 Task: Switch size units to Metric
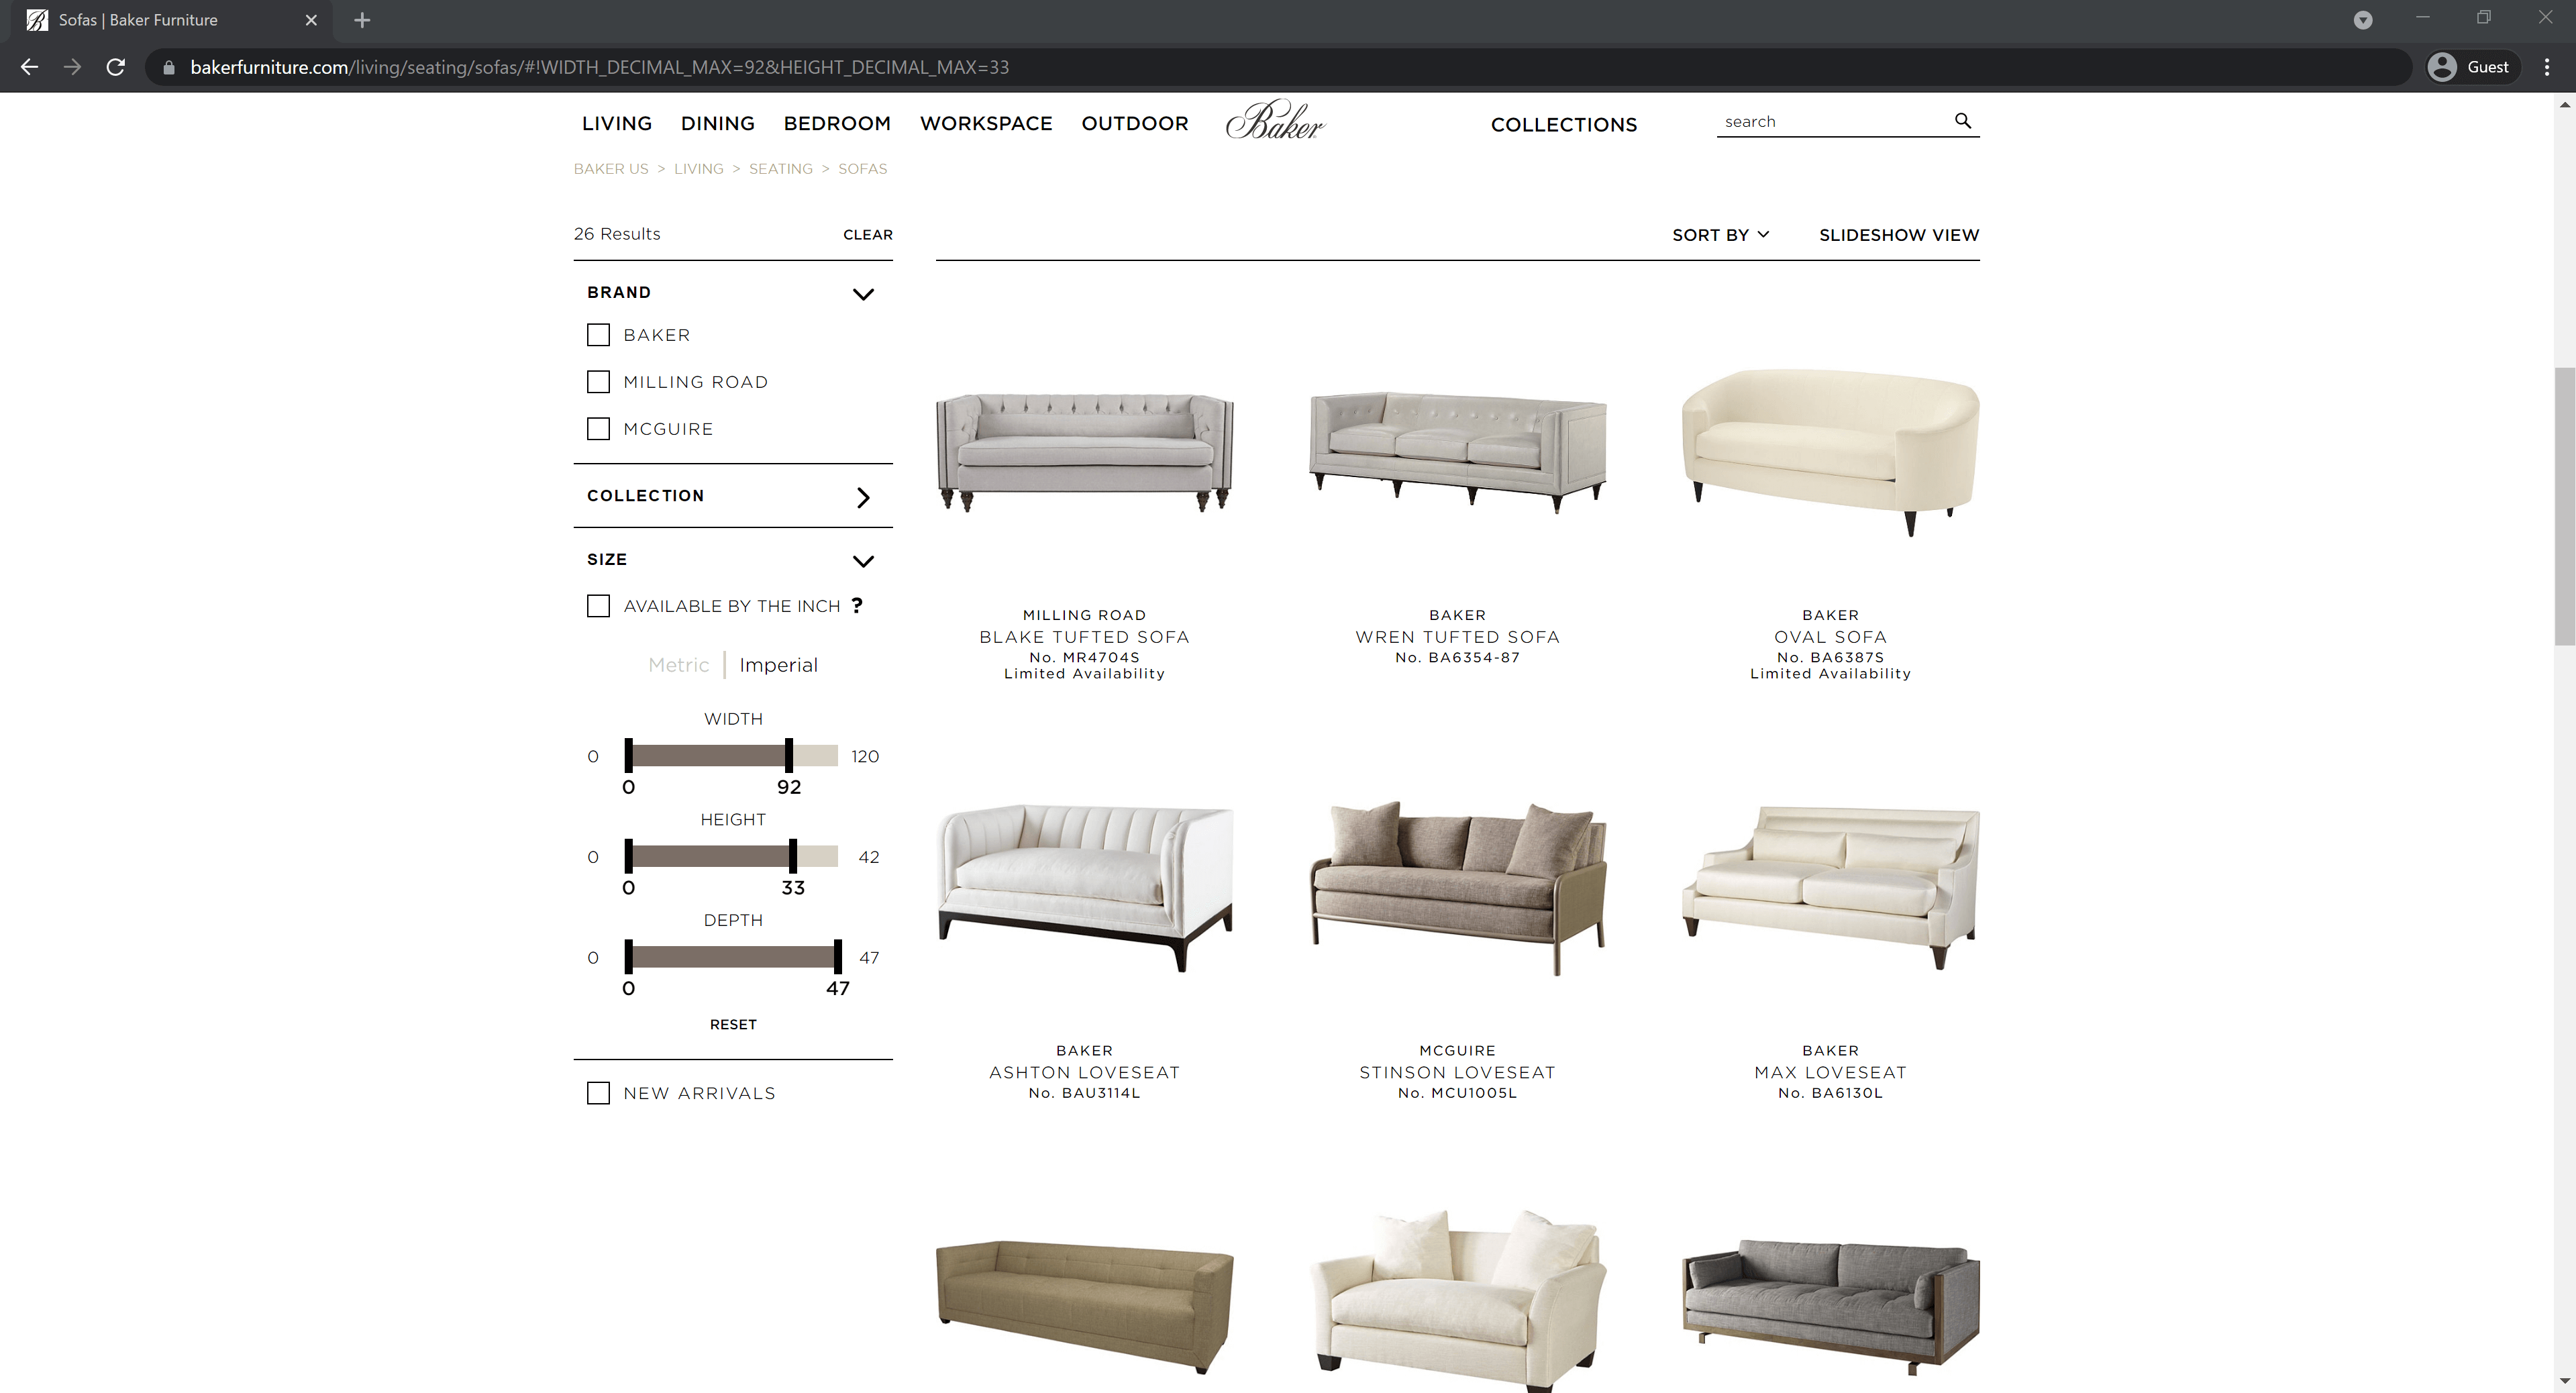(x=678, y=665)
